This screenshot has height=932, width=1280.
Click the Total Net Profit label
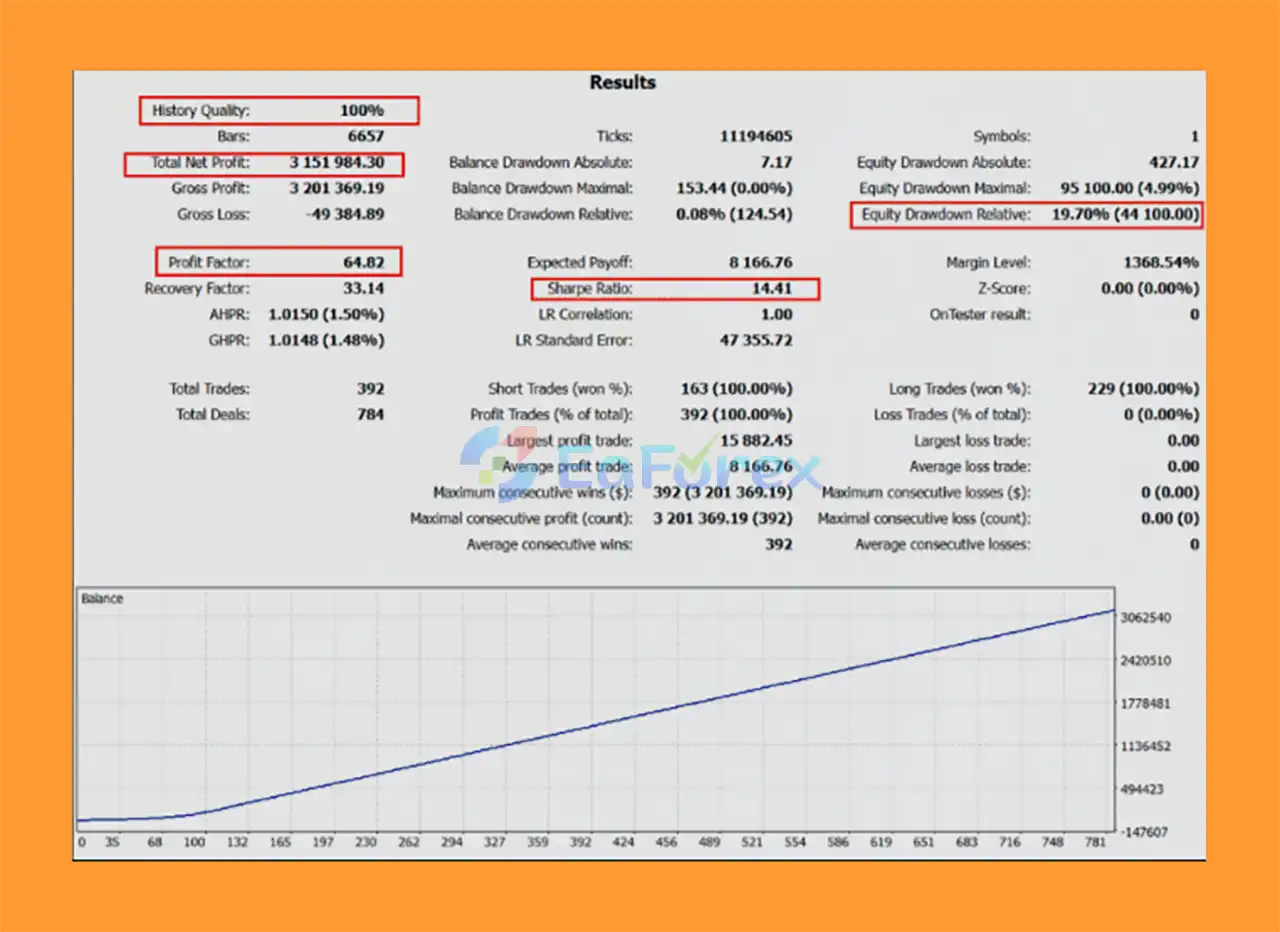200,163
